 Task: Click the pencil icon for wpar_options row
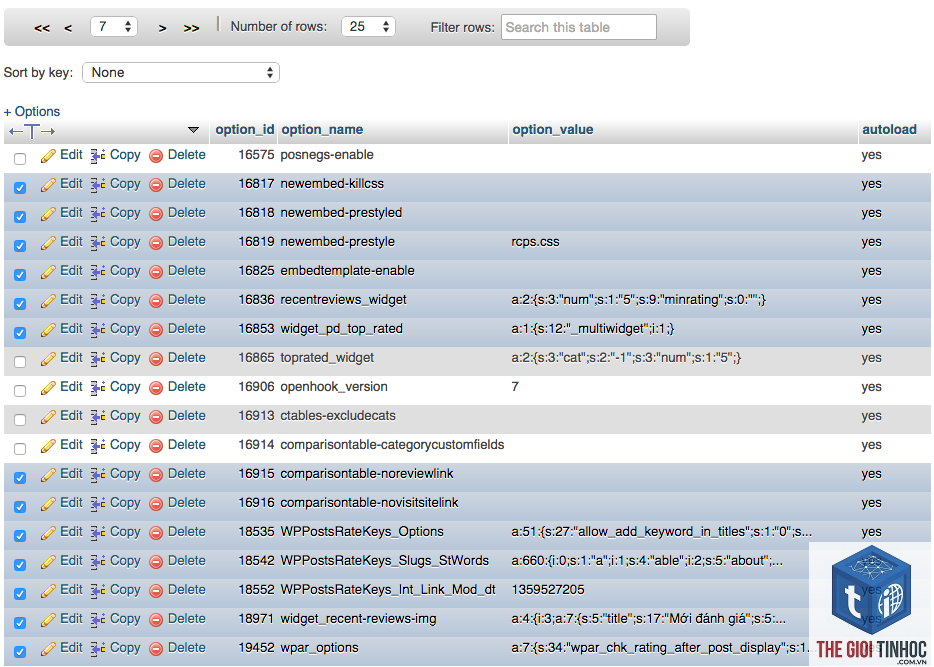[48, 649]
